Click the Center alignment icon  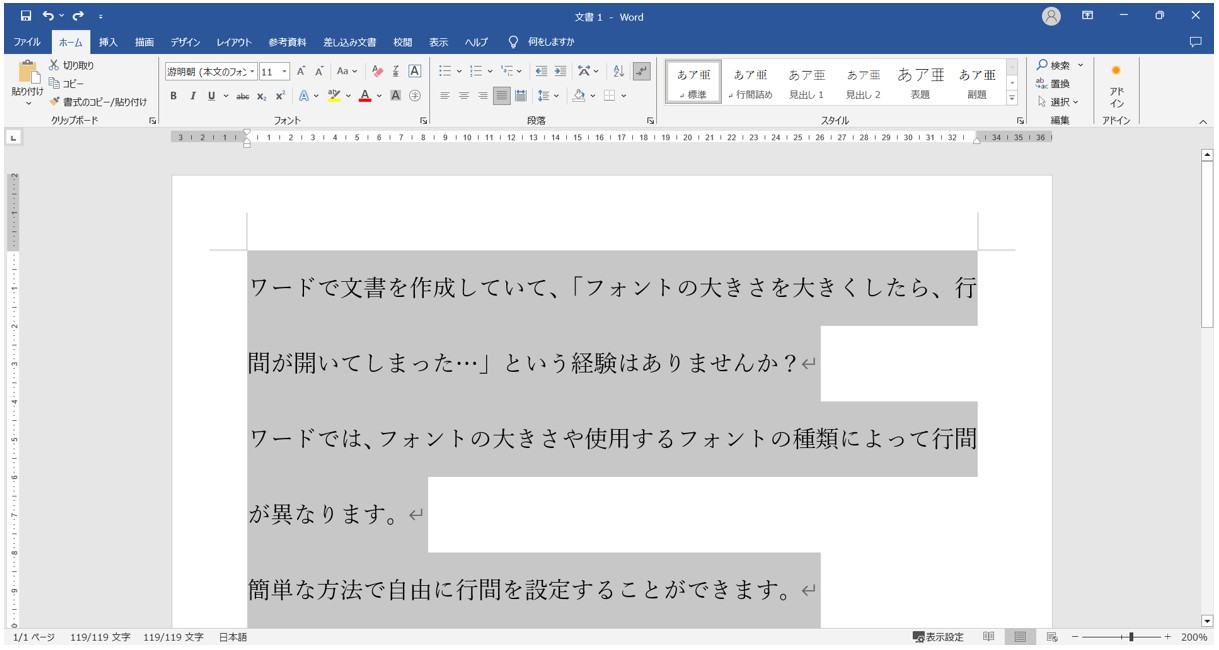pyautogui.click(x=464, y=96)
